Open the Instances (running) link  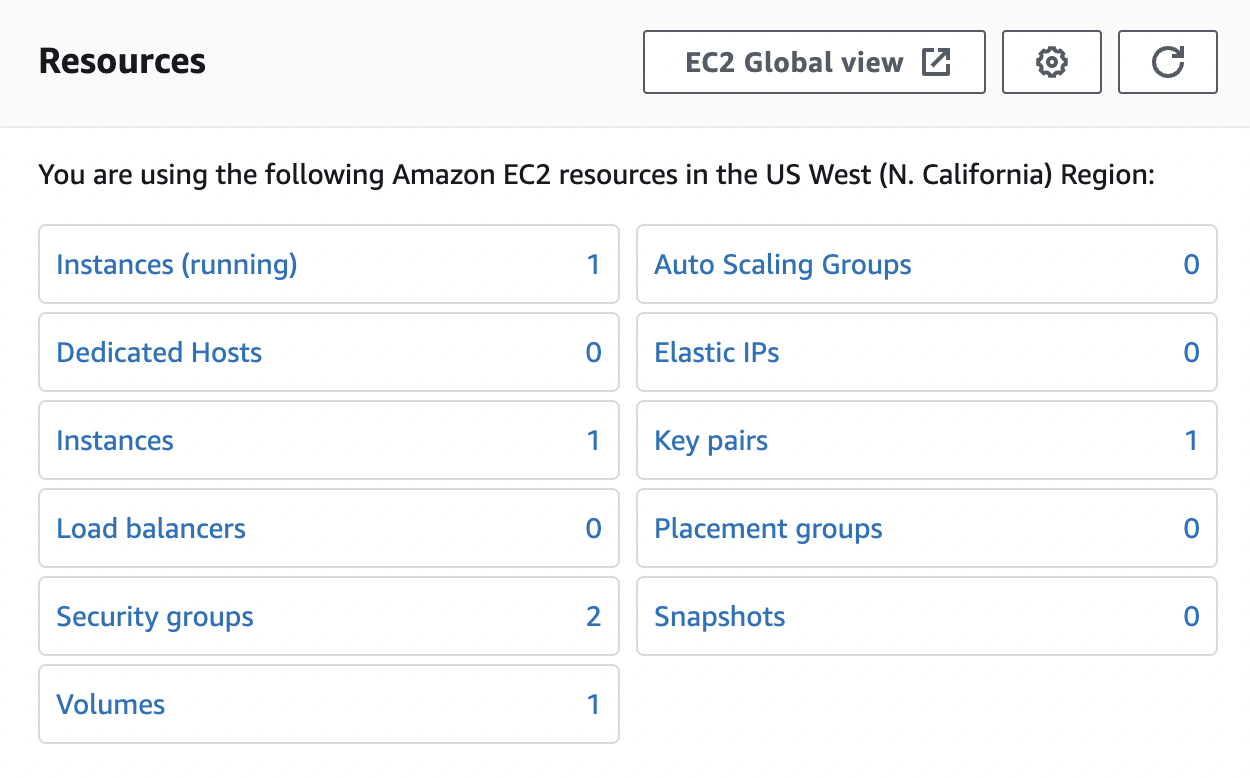177,265
